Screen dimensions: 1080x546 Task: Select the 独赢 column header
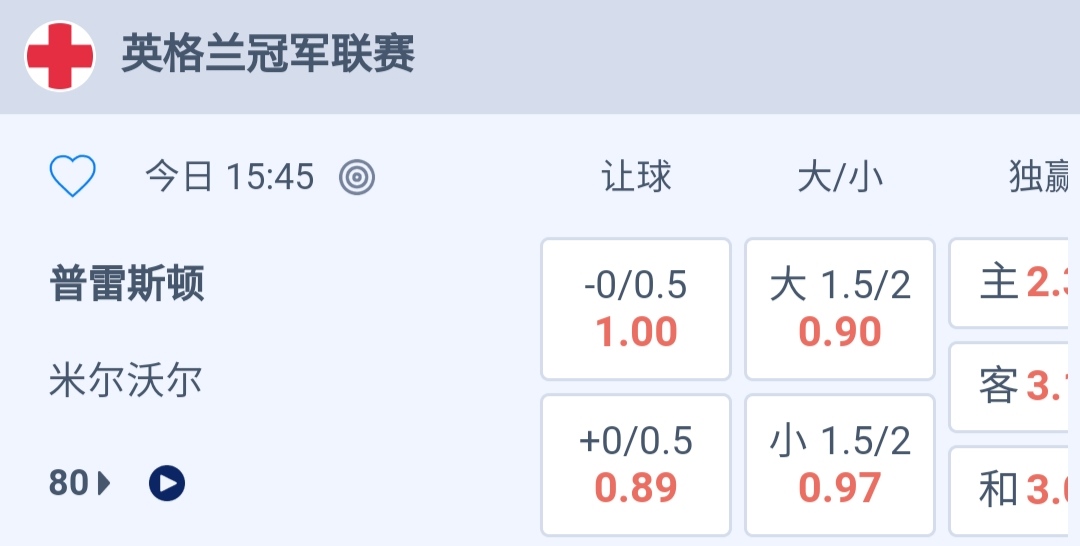1039,178
